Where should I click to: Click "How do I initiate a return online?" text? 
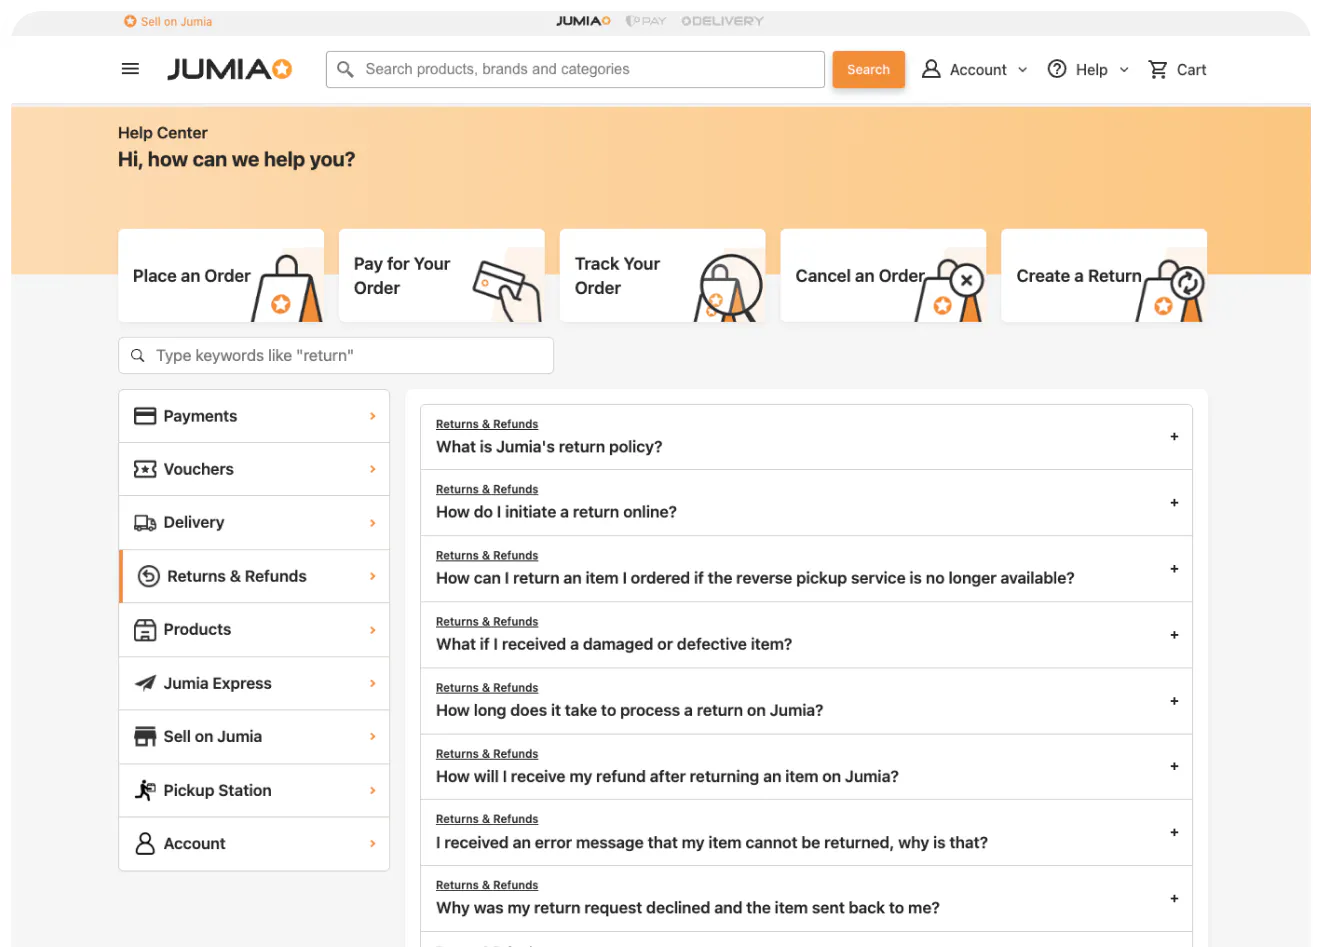pyautogui.click(x=556, y=512)
